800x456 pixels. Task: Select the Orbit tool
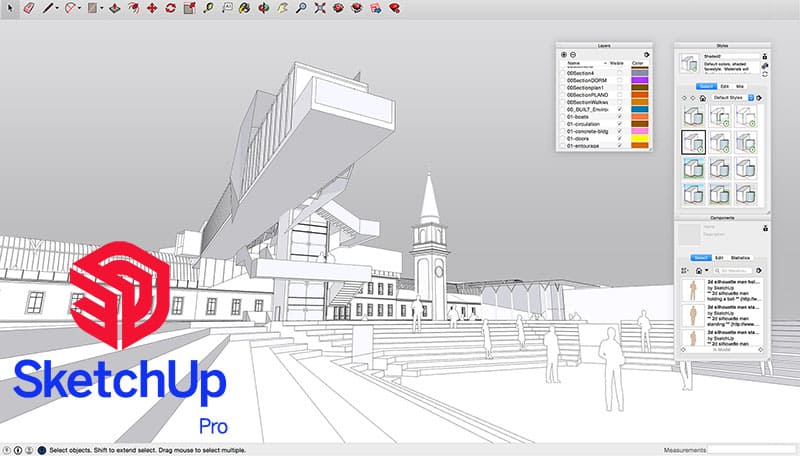coord(264,8)
